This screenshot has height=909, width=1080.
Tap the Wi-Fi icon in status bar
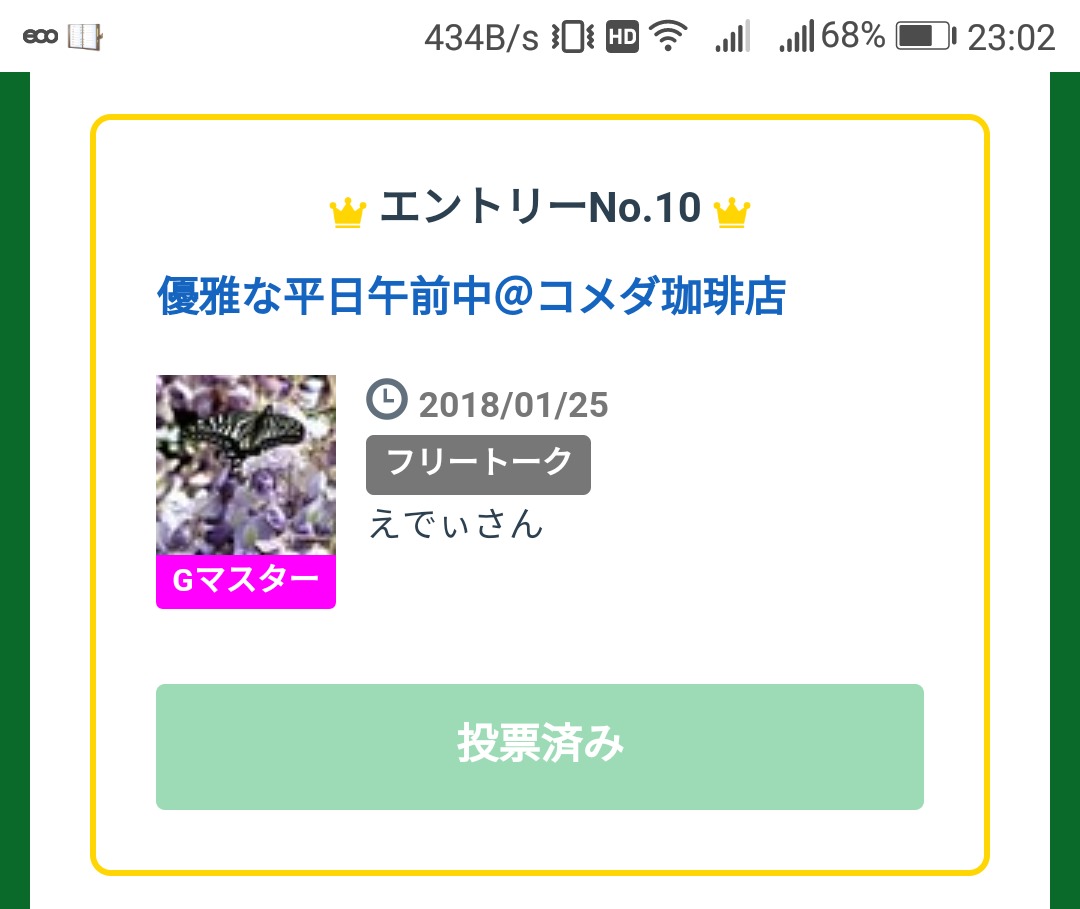pyautogui.click(x=667, y=38)
